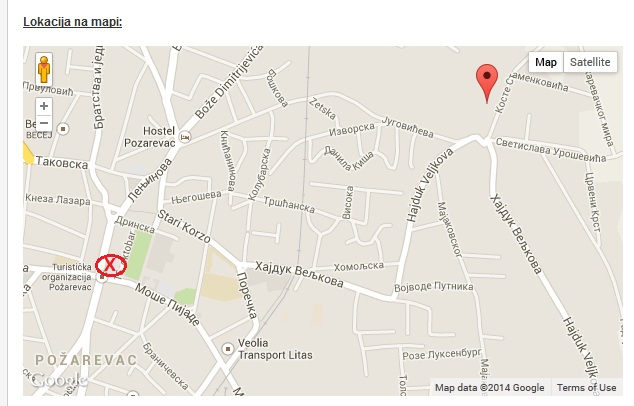
Task: Switch to Map view
Action: [545, 62]
